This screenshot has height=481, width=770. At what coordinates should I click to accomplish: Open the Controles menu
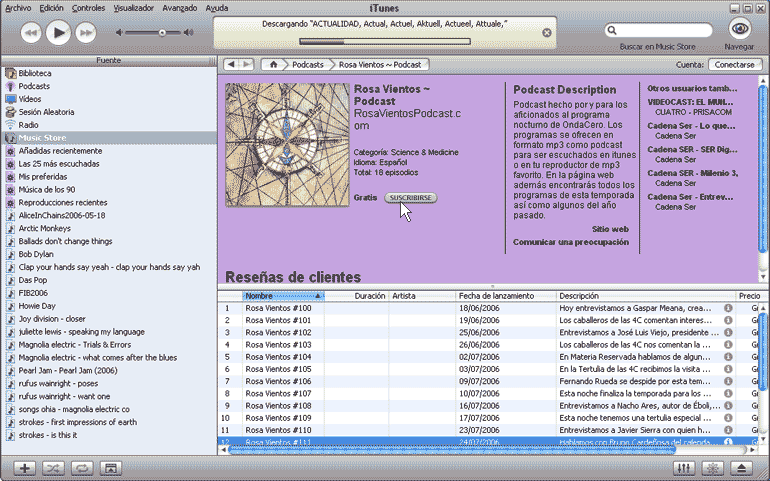click(88, 8)
